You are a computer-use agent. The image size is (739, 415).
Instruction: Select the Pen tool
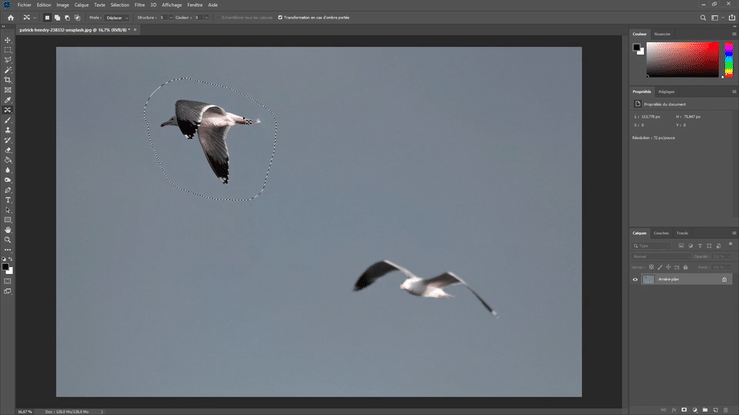click(8, 190)
